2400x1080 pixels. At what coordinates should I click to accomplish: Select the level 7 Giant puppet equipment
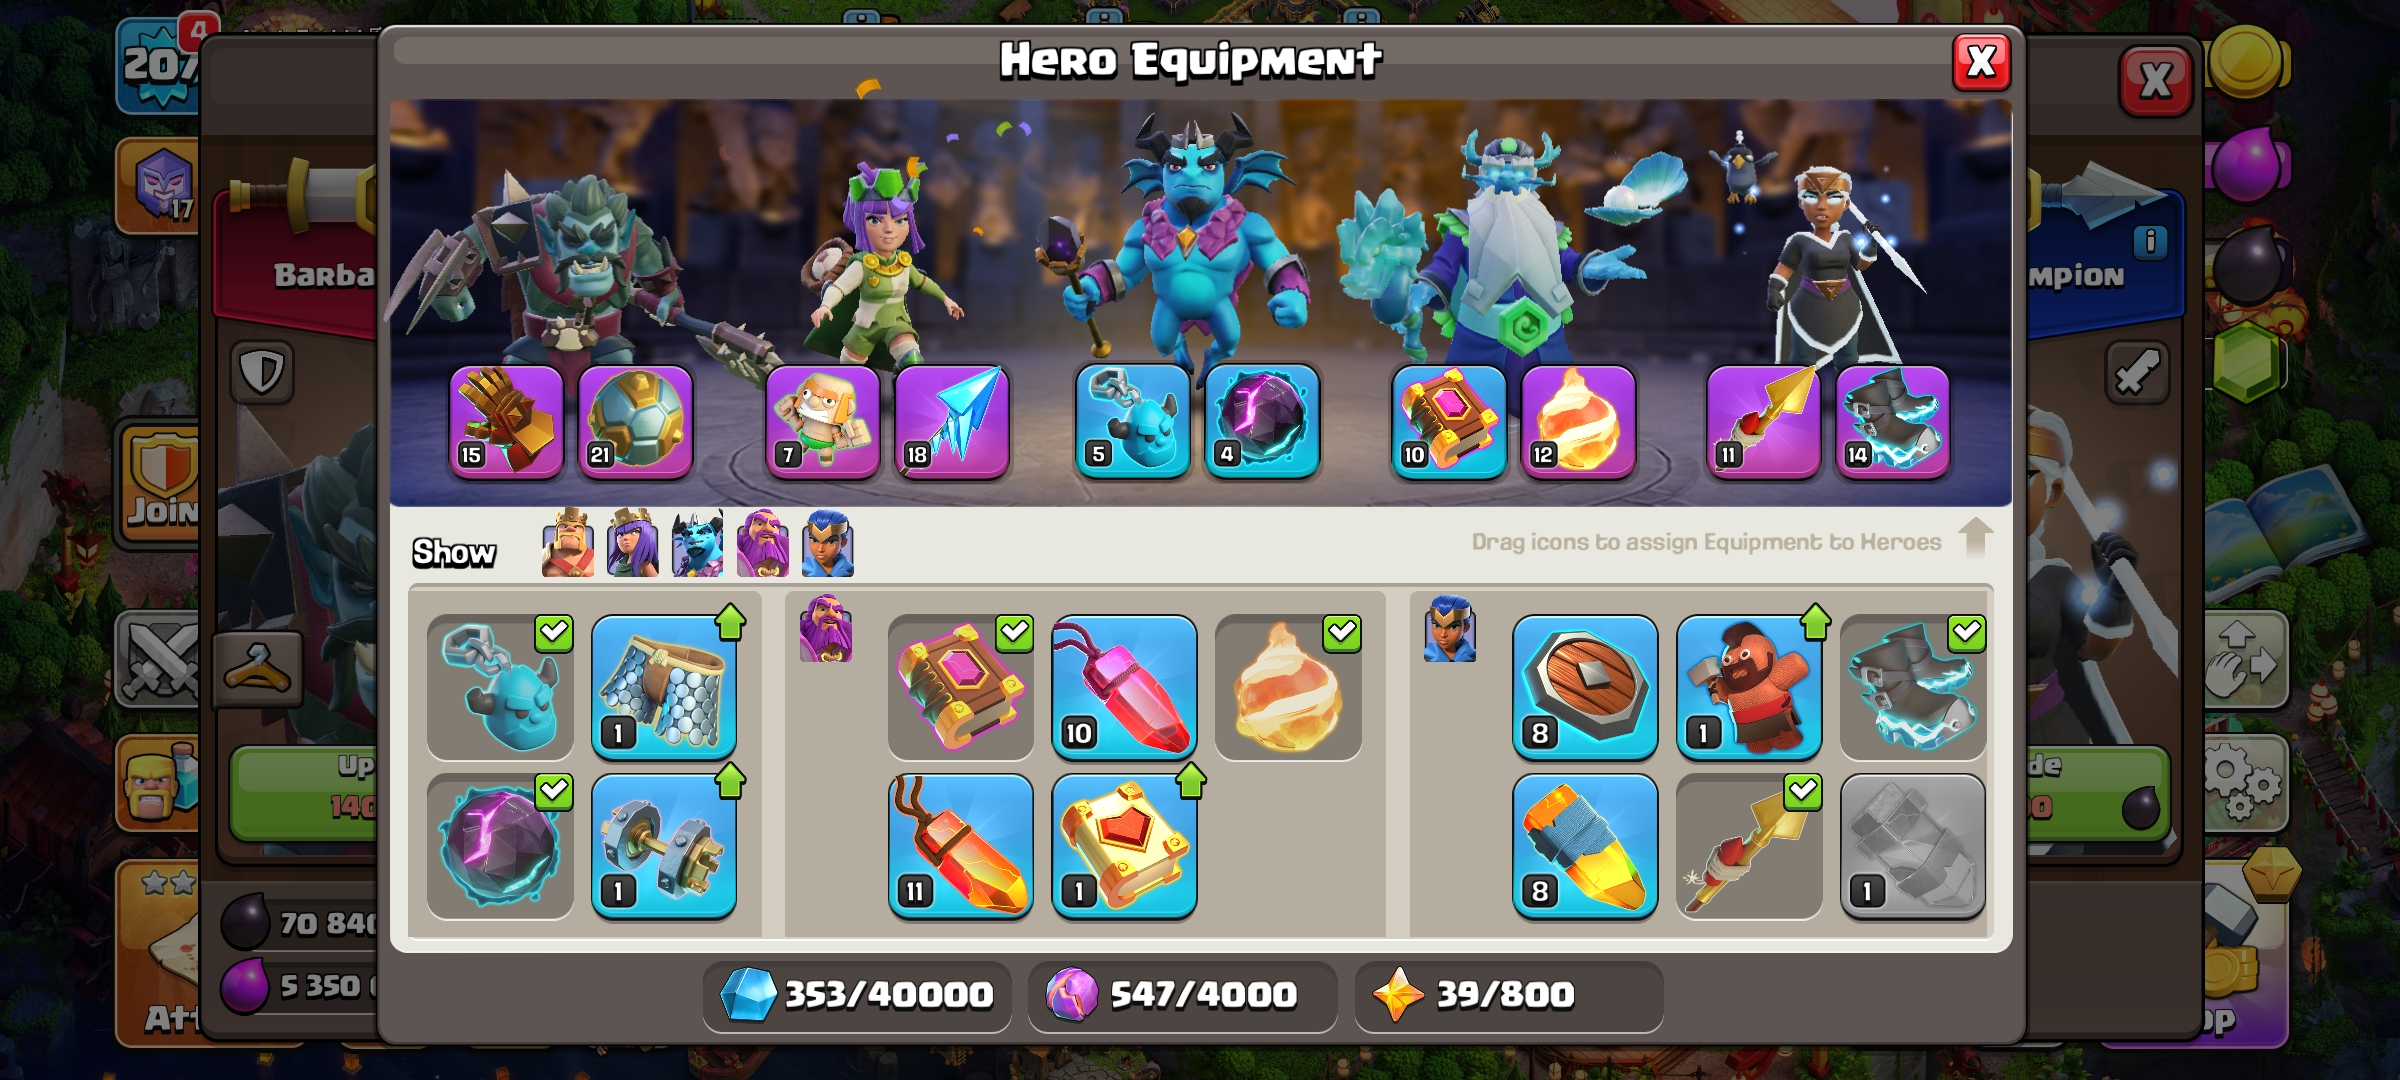point(823,421)
